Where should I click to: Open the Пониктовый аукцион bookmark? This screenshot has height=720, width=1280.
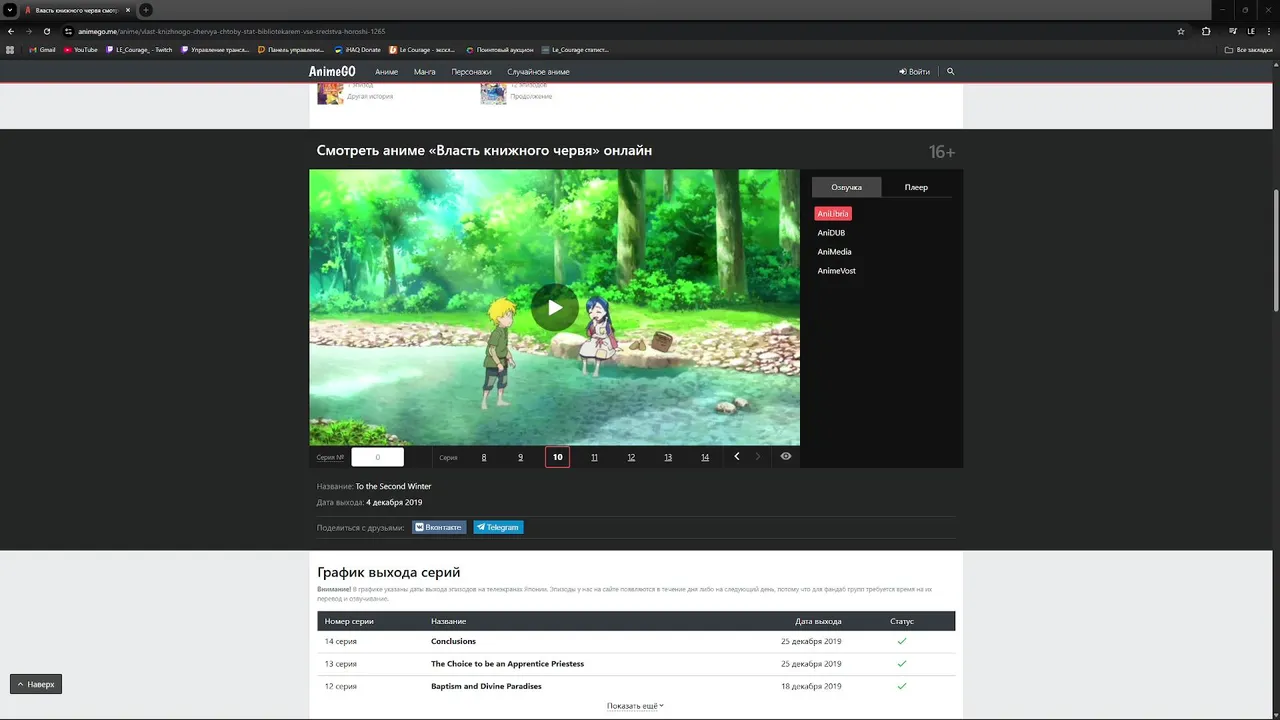[x=500, y=49]
